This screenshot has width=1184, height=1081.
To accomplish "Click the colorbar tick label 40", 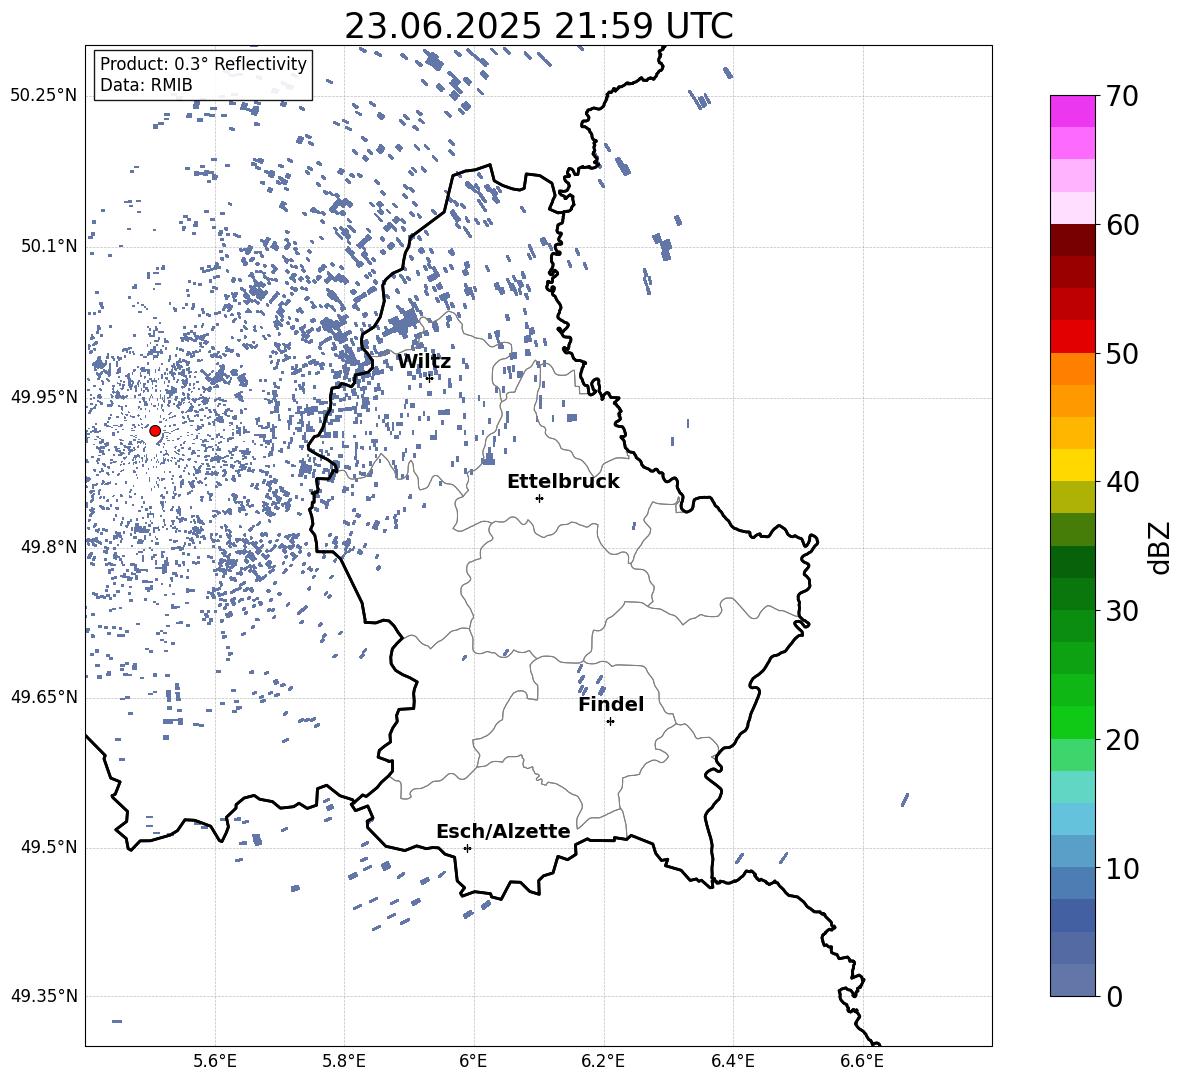I will (1122, 482).
